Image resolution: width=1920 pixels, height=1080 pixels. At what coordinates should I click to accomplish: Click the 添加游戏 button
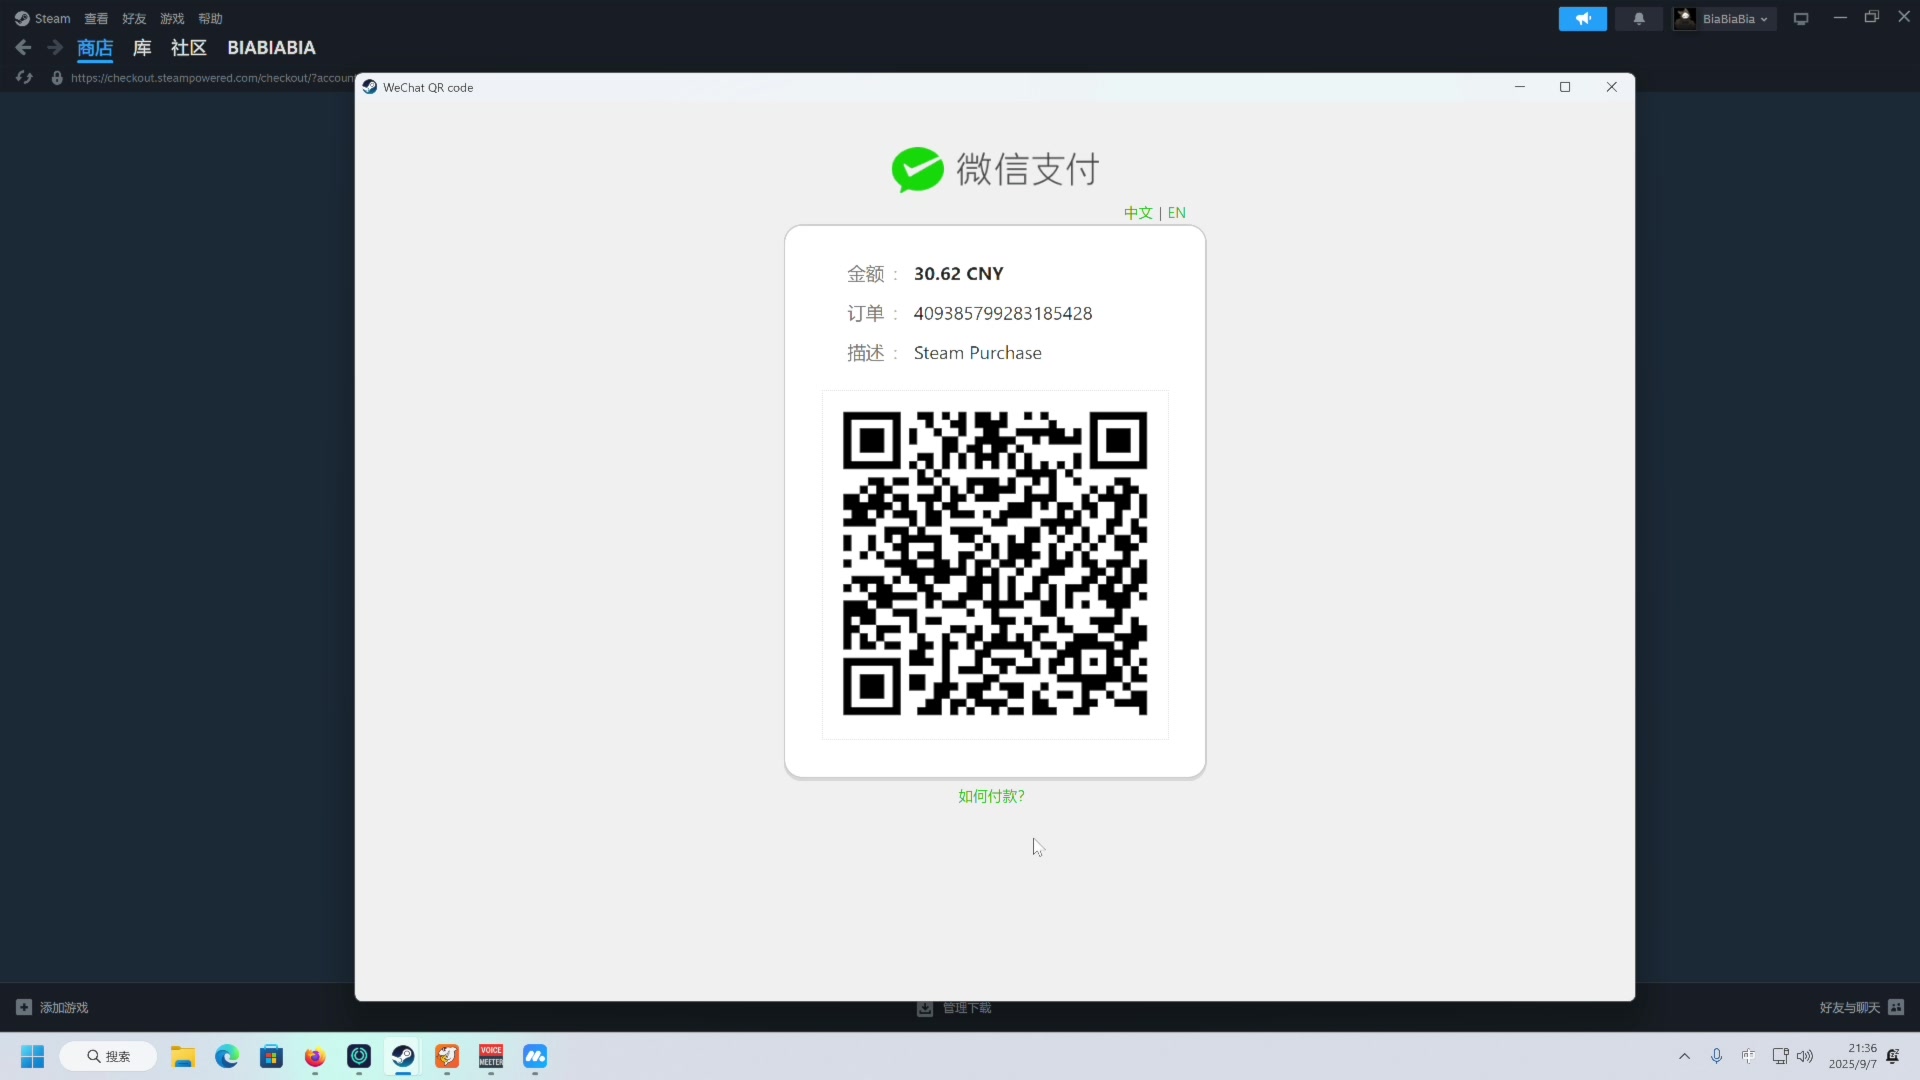52,1007
